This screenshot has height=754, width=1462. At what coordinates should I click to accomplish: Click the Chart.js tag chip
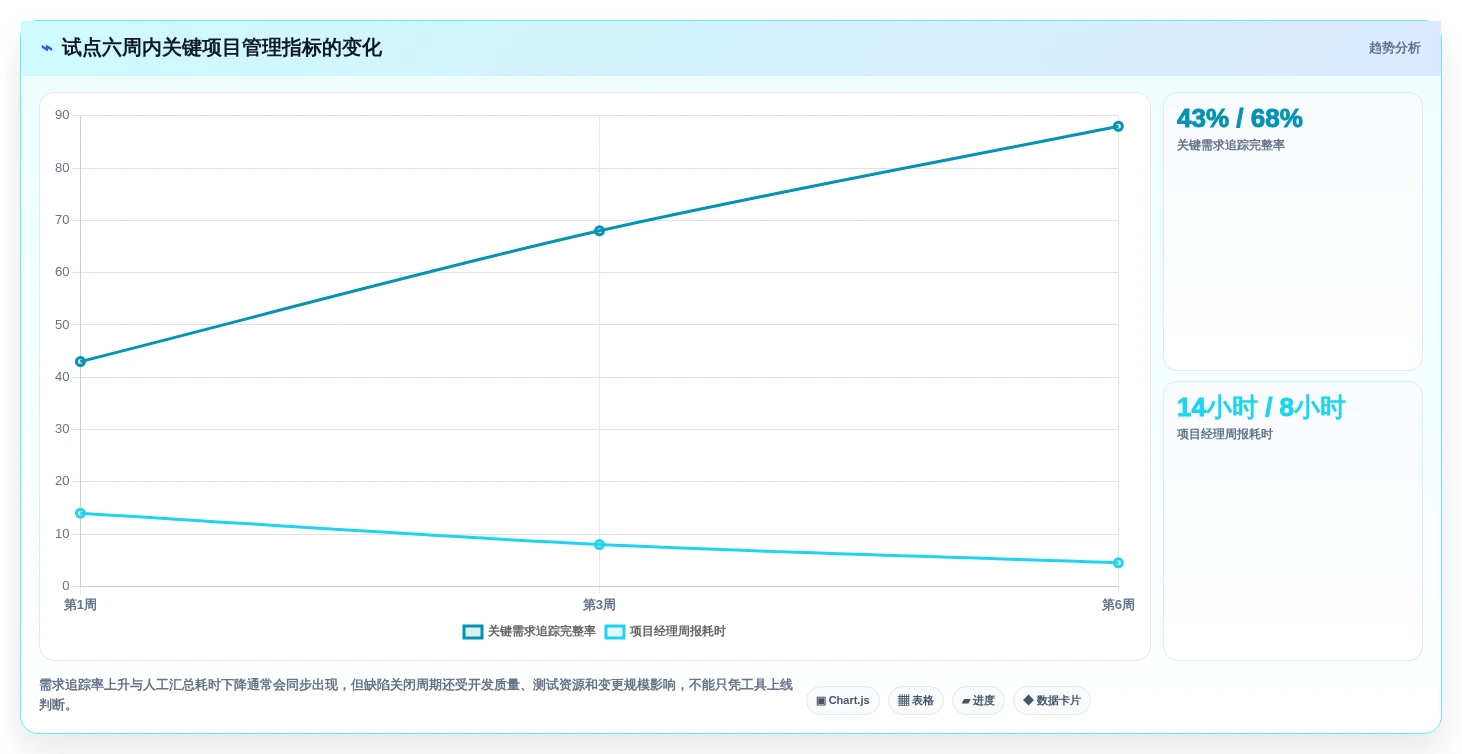click(843, 701)
